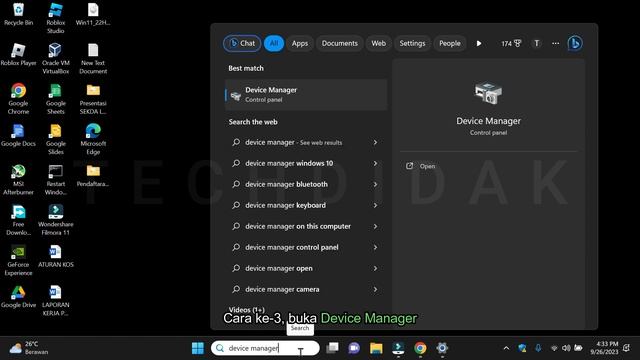
Task: Switch to the Chat search tab
Action: point(242,43)
